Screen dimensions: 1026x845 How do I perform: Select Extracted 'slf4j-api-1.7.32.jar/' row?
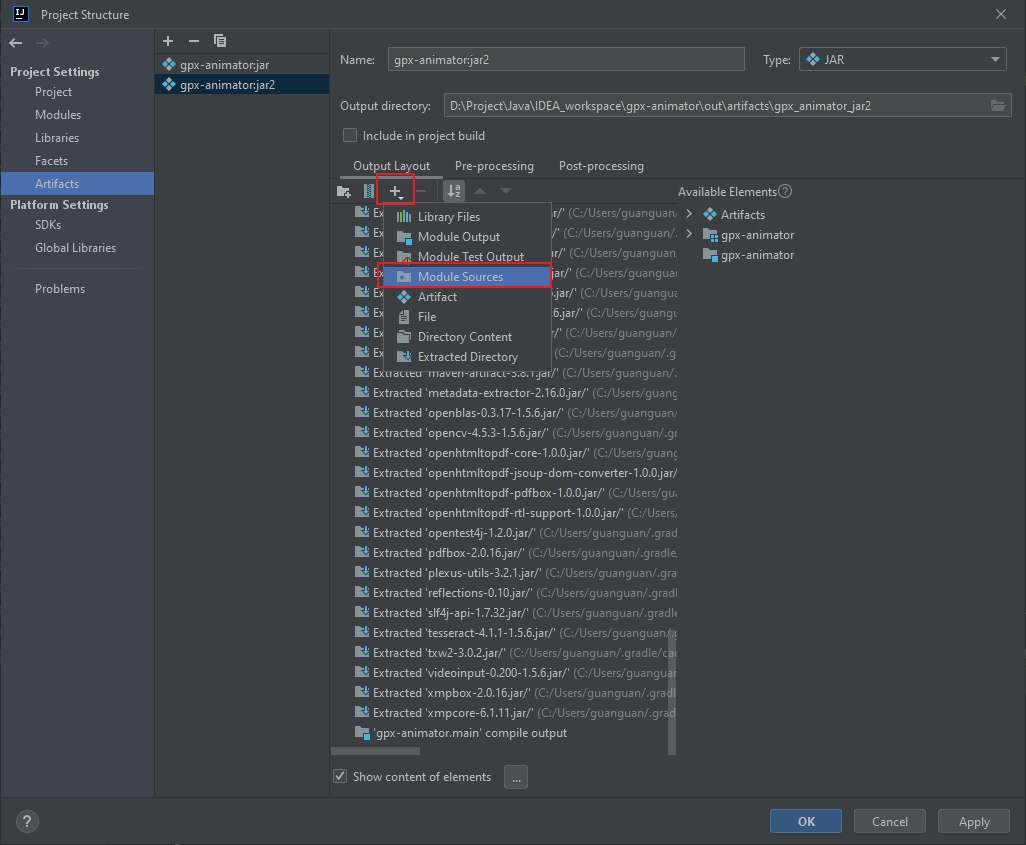[516, 613]
